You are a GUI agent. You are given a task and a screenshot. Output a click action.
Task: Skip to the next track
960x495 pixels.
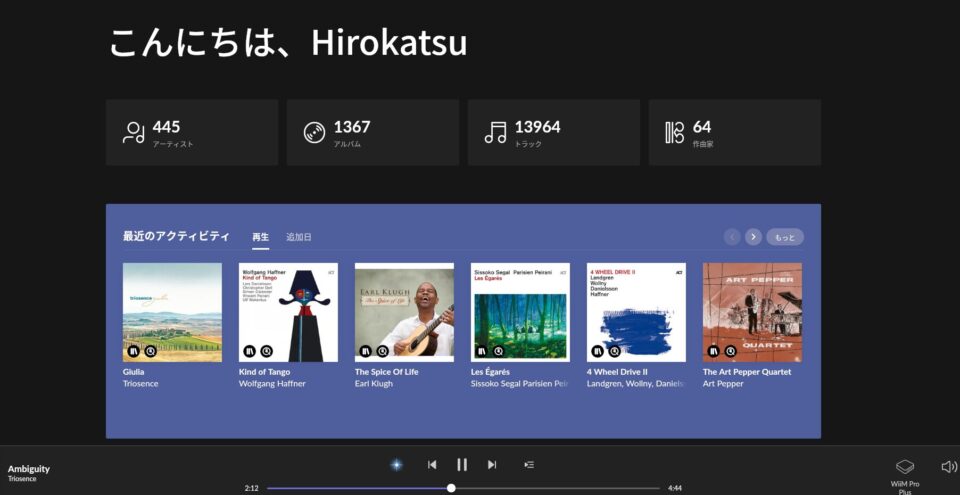tap(492, 465)
